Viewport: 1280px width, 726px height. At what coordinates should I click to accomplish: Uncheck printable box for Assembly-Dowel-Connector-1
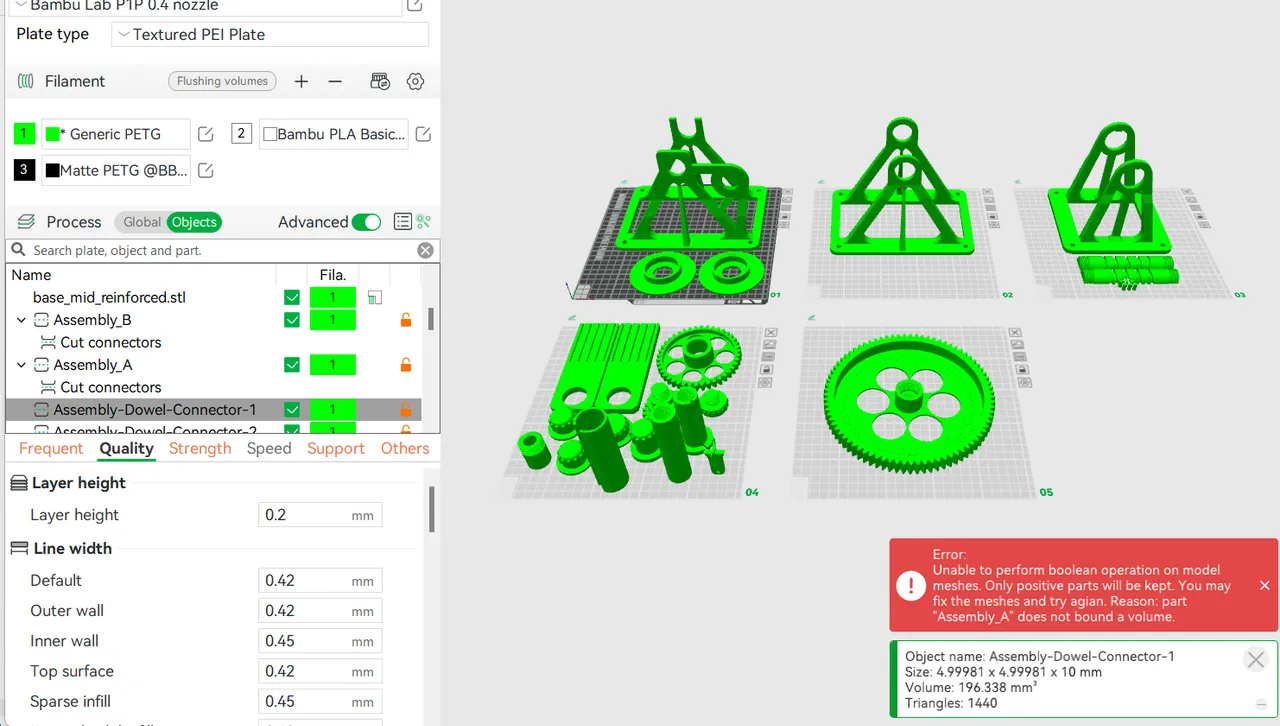292,410
